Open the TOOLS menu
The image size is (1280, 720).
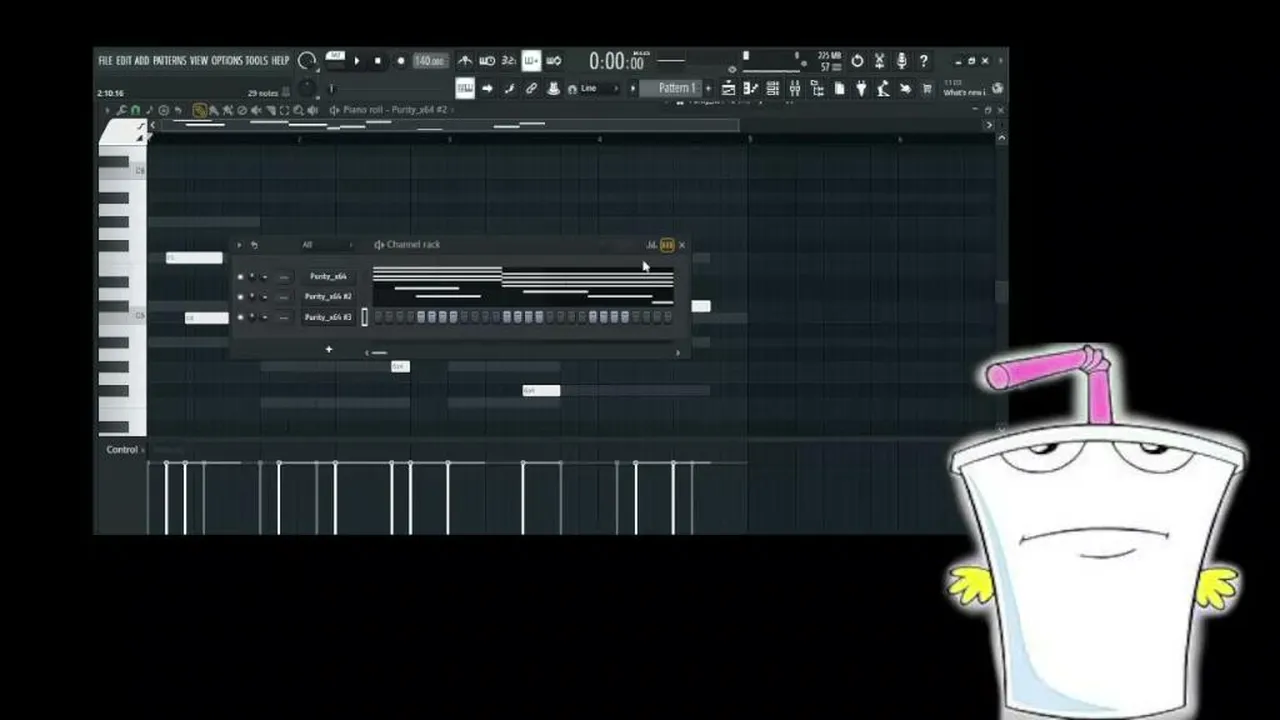point(257,61)
